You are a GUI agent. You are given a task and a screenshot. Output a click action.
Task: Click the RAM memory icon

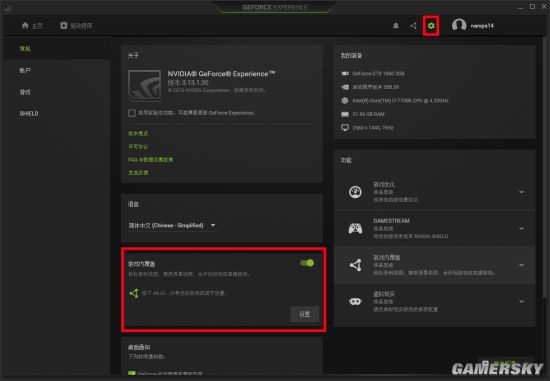click(345, 114)
